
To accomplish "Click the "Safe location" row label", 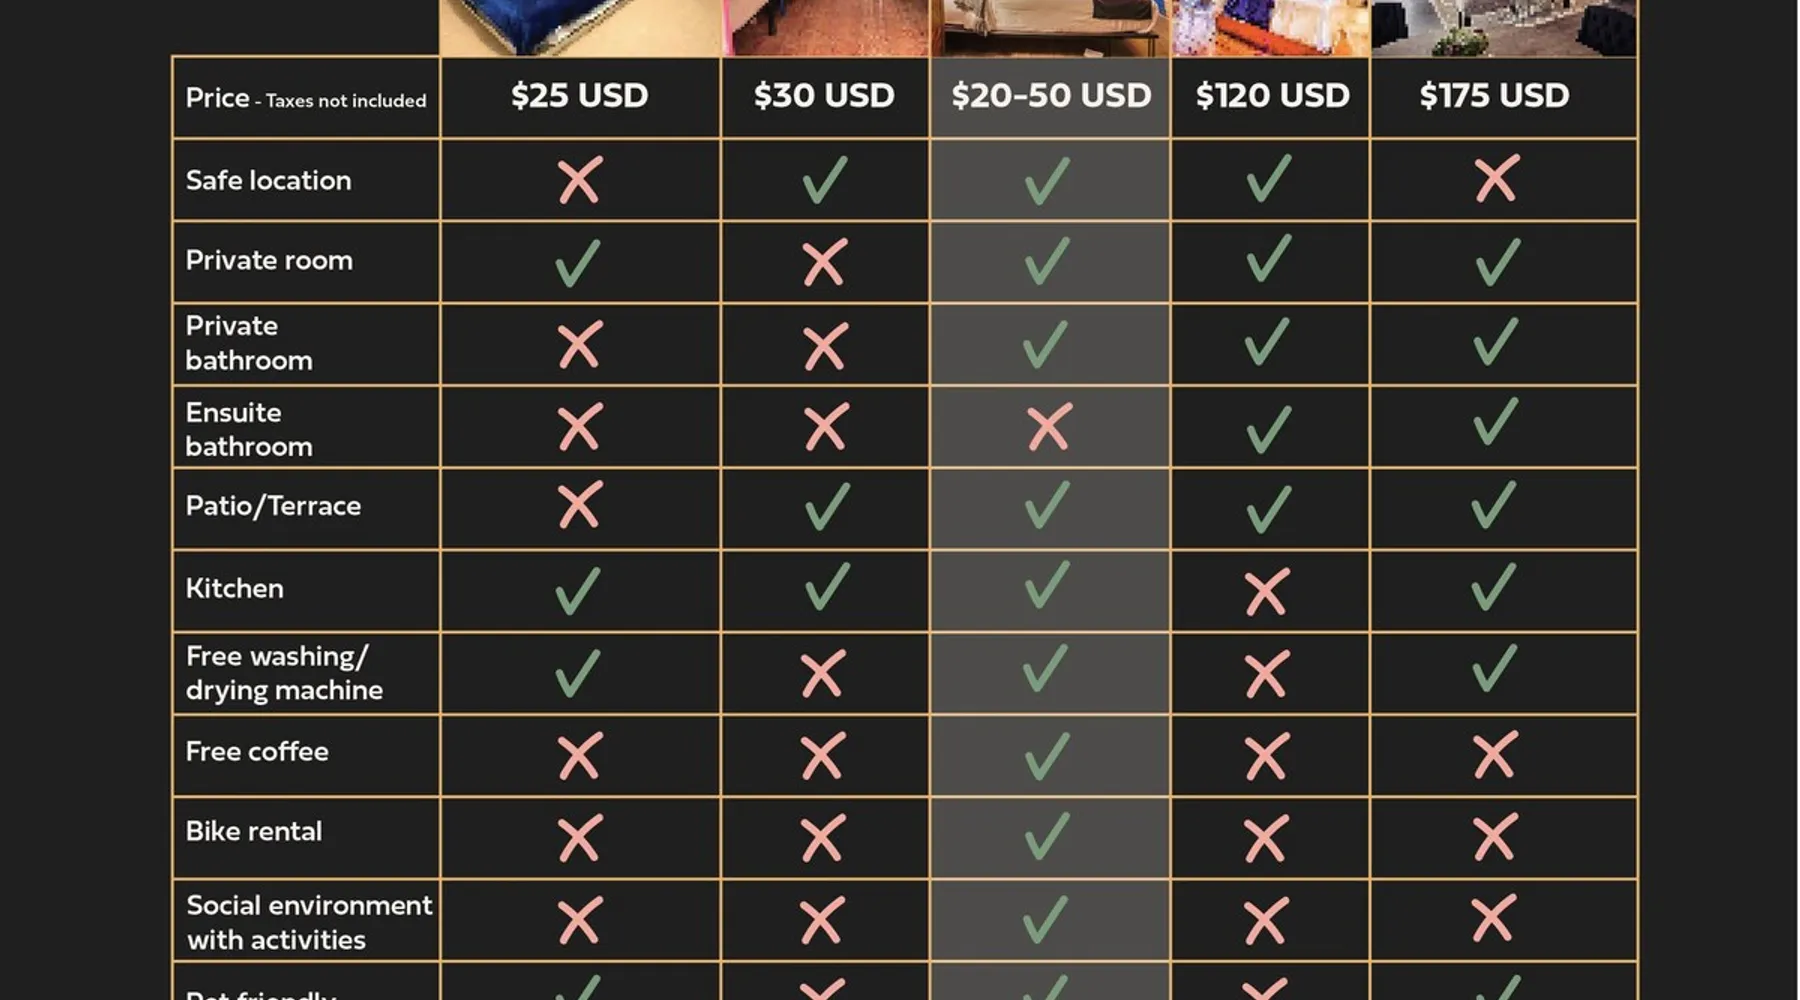I will click(x=268, y=181).
